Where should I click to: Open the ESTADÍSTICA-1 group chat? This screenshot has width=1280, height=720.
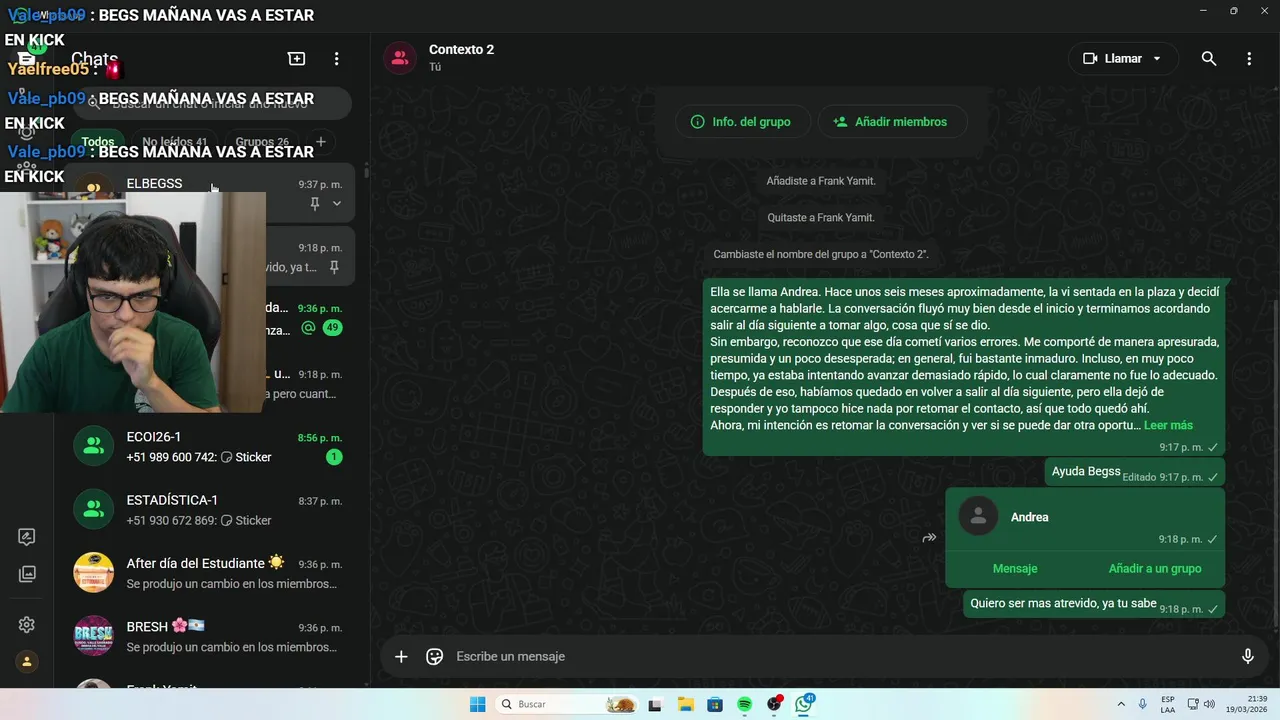[x=210, y=509]
